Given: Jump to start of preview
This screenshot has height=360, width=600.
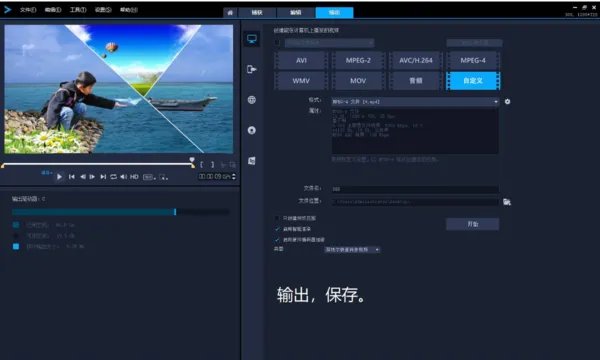Looking at the screenshot, I should [72, 177].
